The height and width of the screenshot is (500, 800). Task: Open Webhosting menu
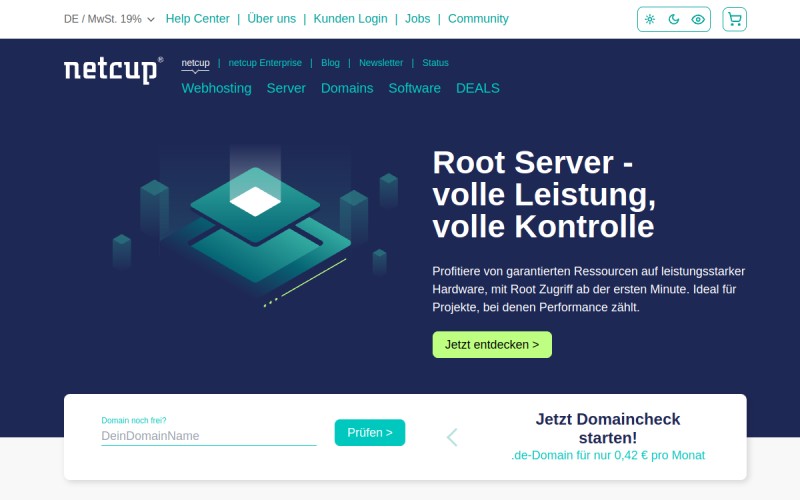pos(216,88)
